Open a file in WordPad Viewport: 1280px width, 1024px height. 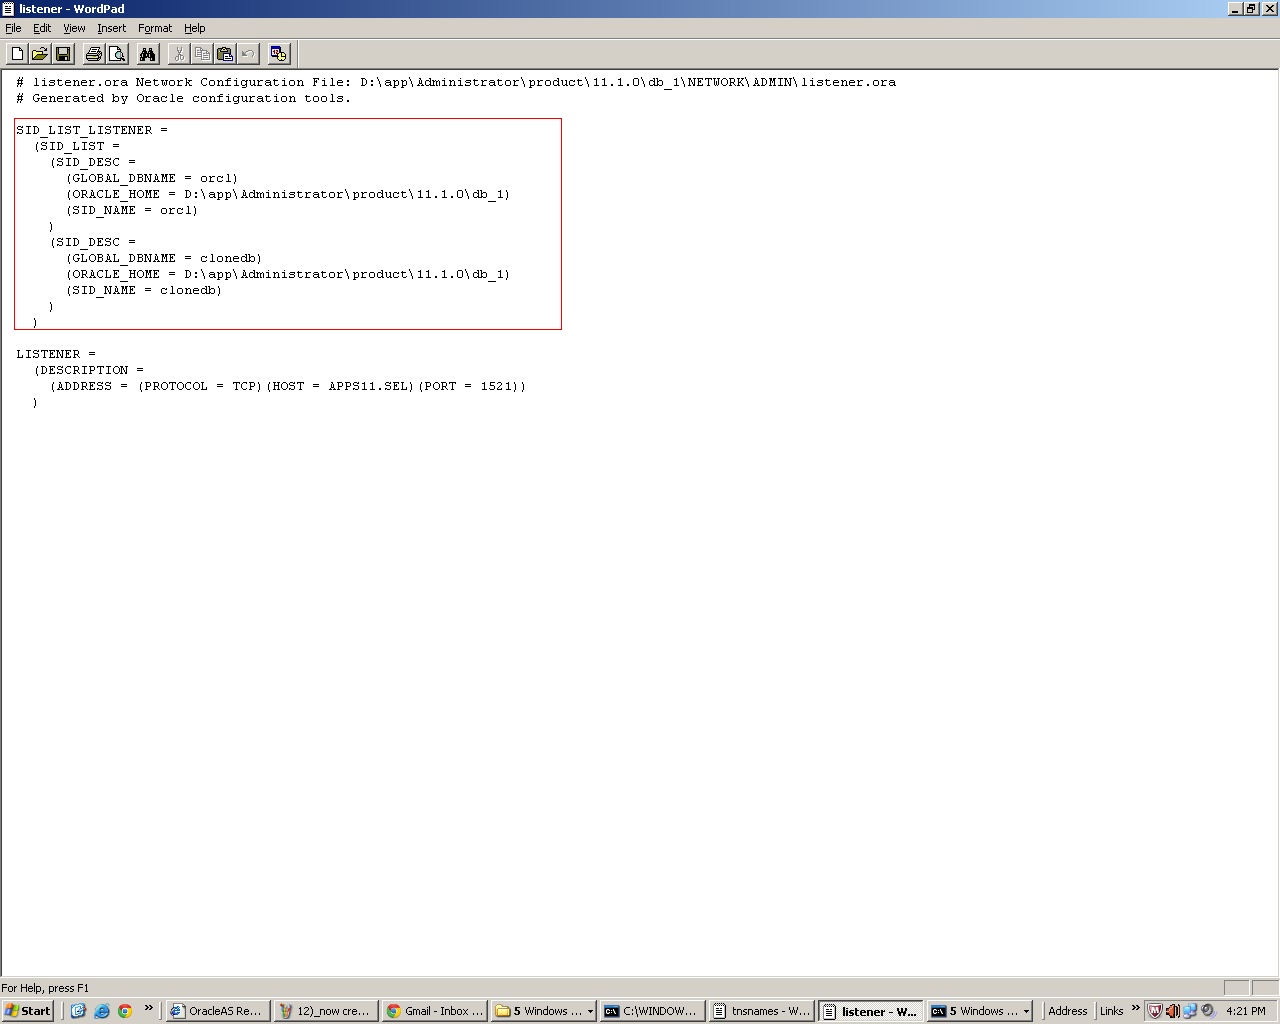(x=39, y=53)
